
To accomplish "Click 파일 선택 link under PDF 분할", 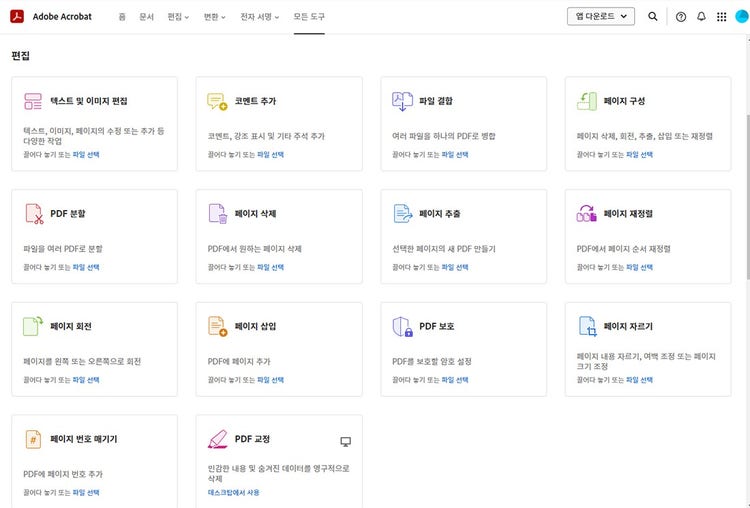I will coord(86,267).
